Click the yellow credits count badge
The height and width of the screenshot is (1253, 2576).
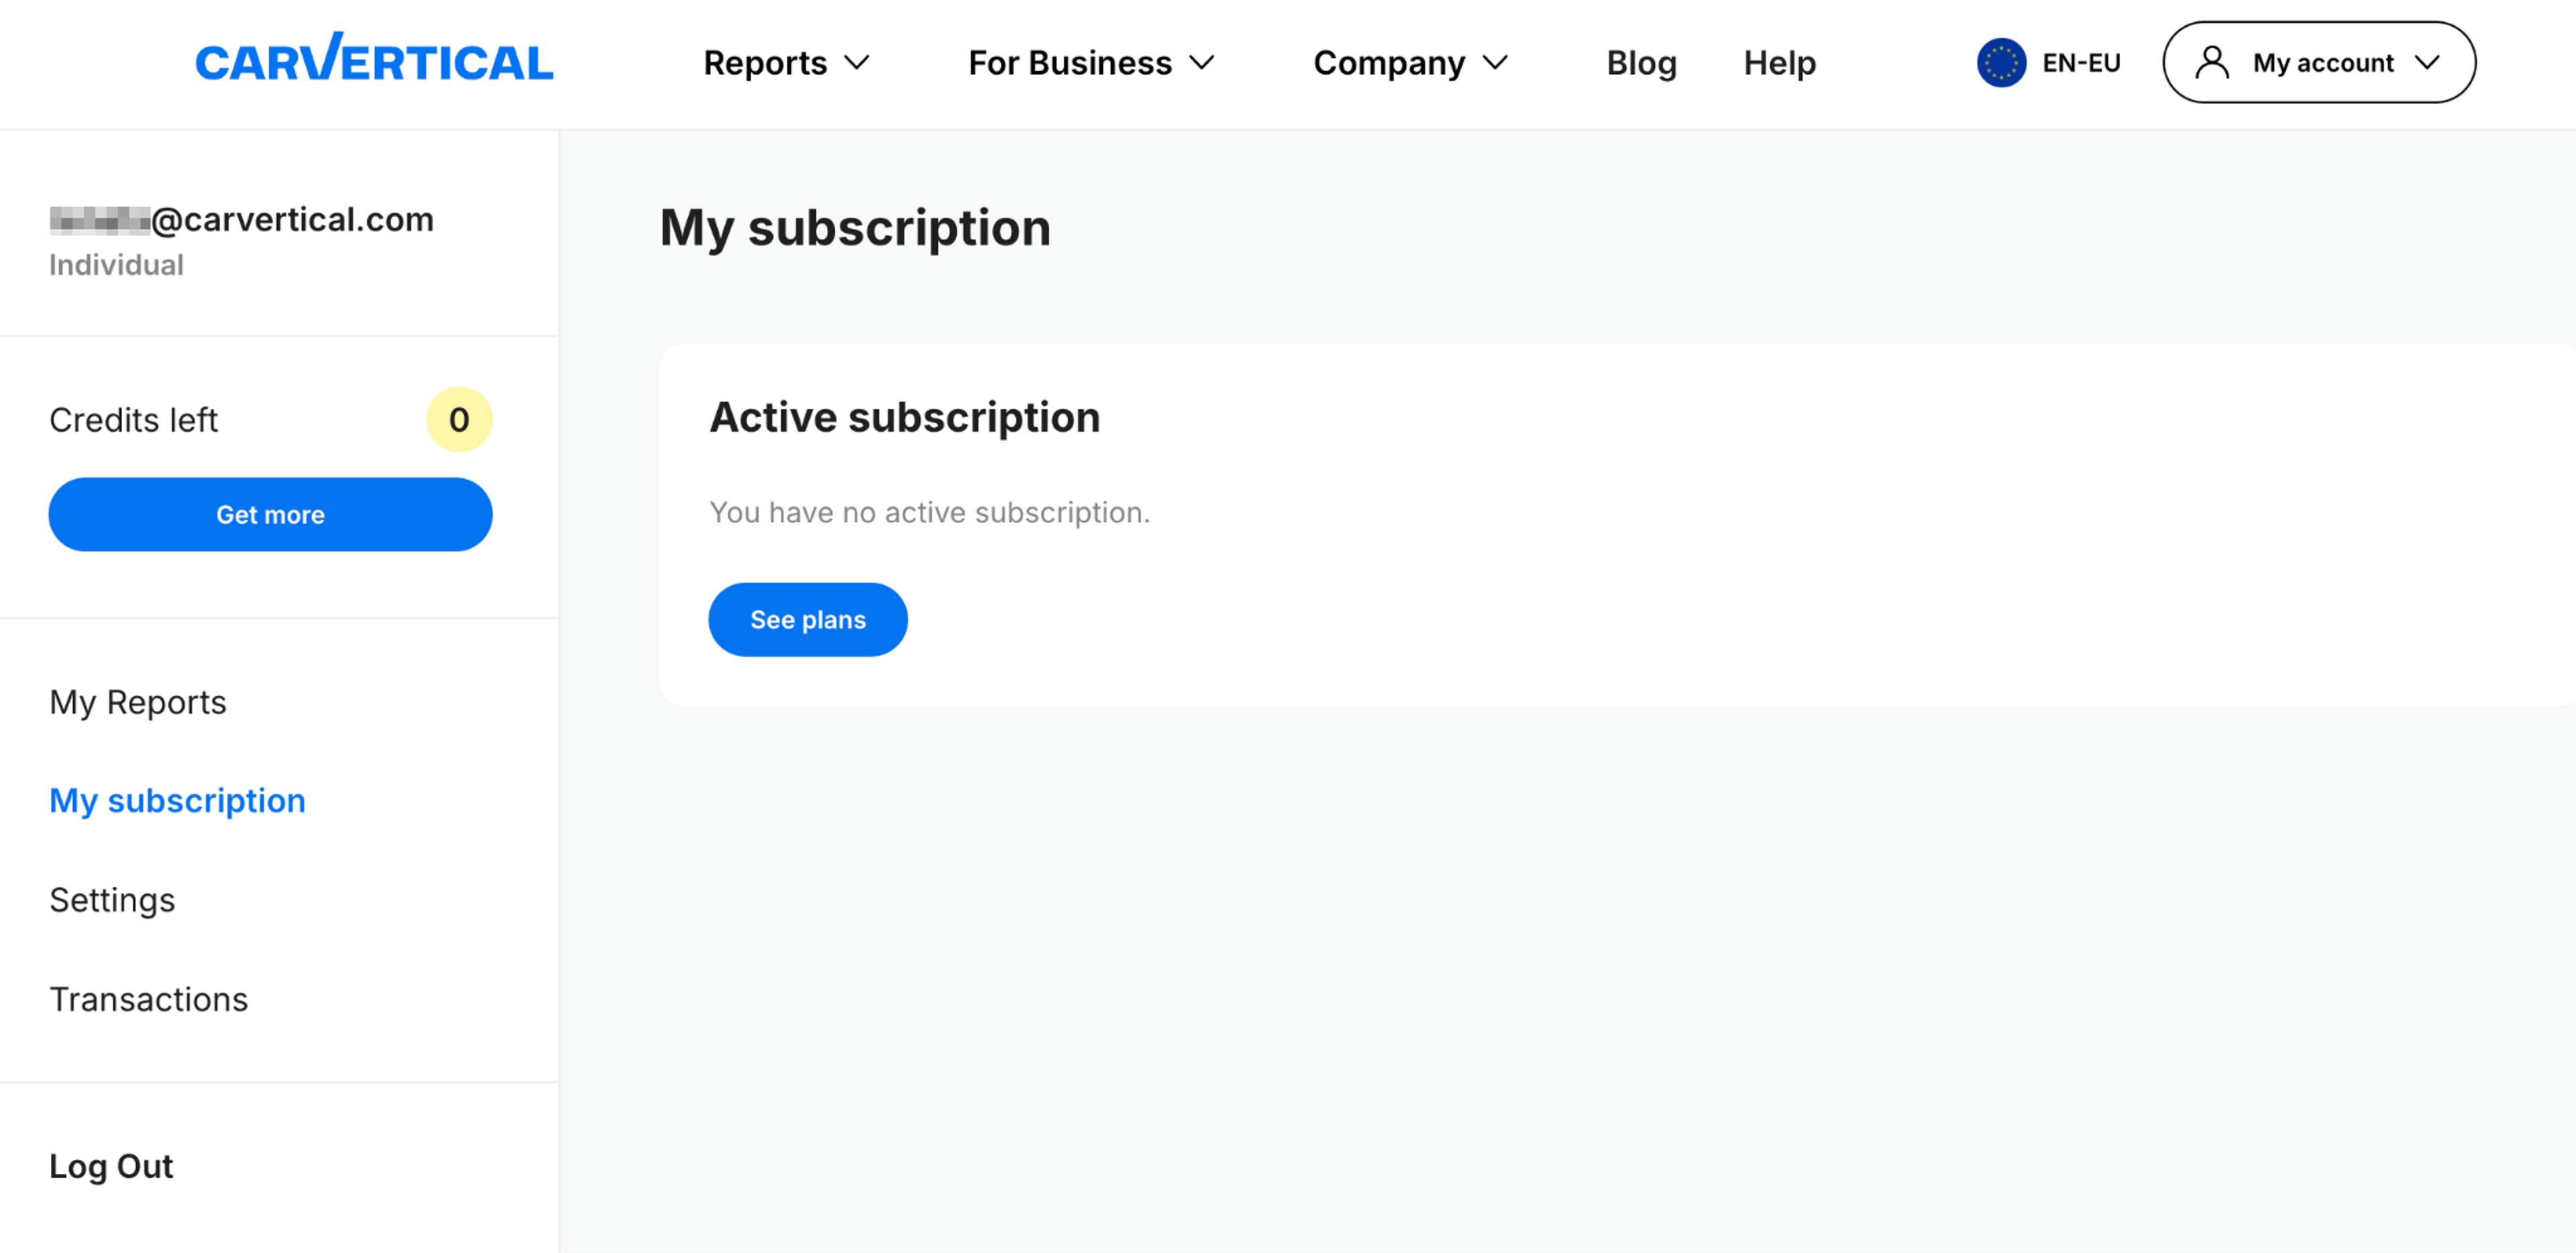point(459,420)
